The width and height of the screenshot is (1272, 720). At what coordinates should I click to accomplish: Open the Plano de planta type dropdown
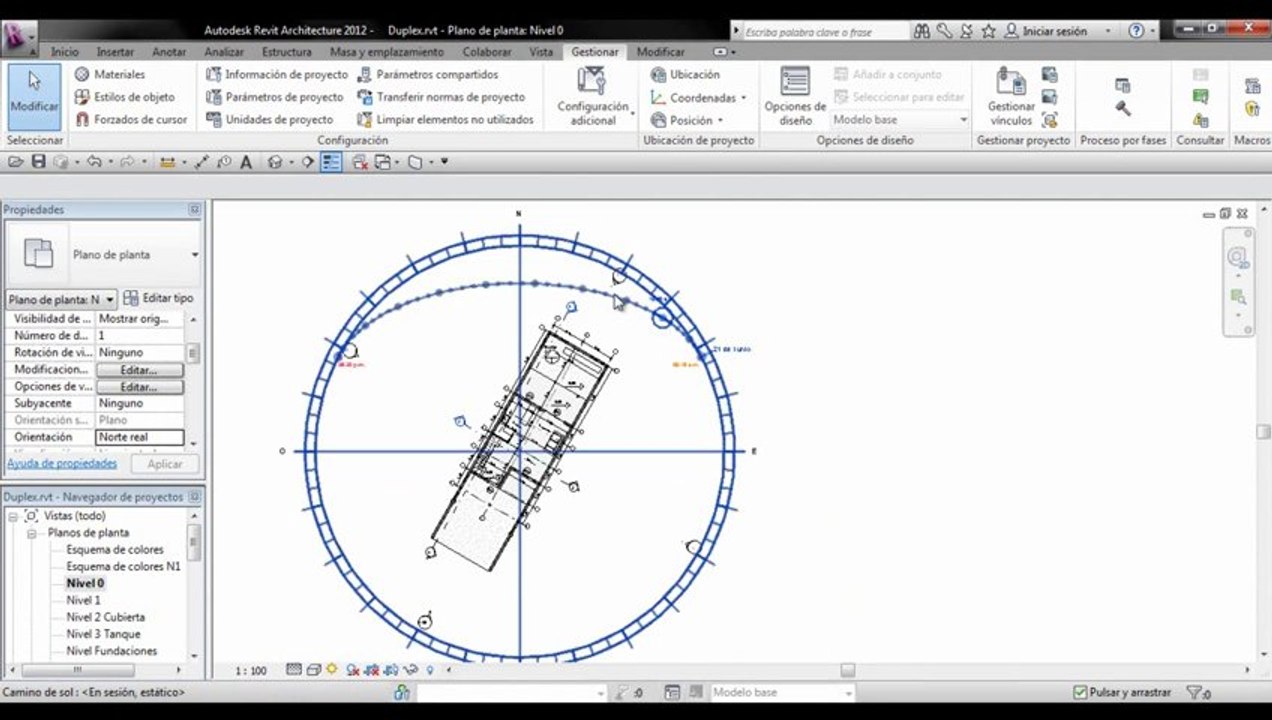tap(103, 255)
